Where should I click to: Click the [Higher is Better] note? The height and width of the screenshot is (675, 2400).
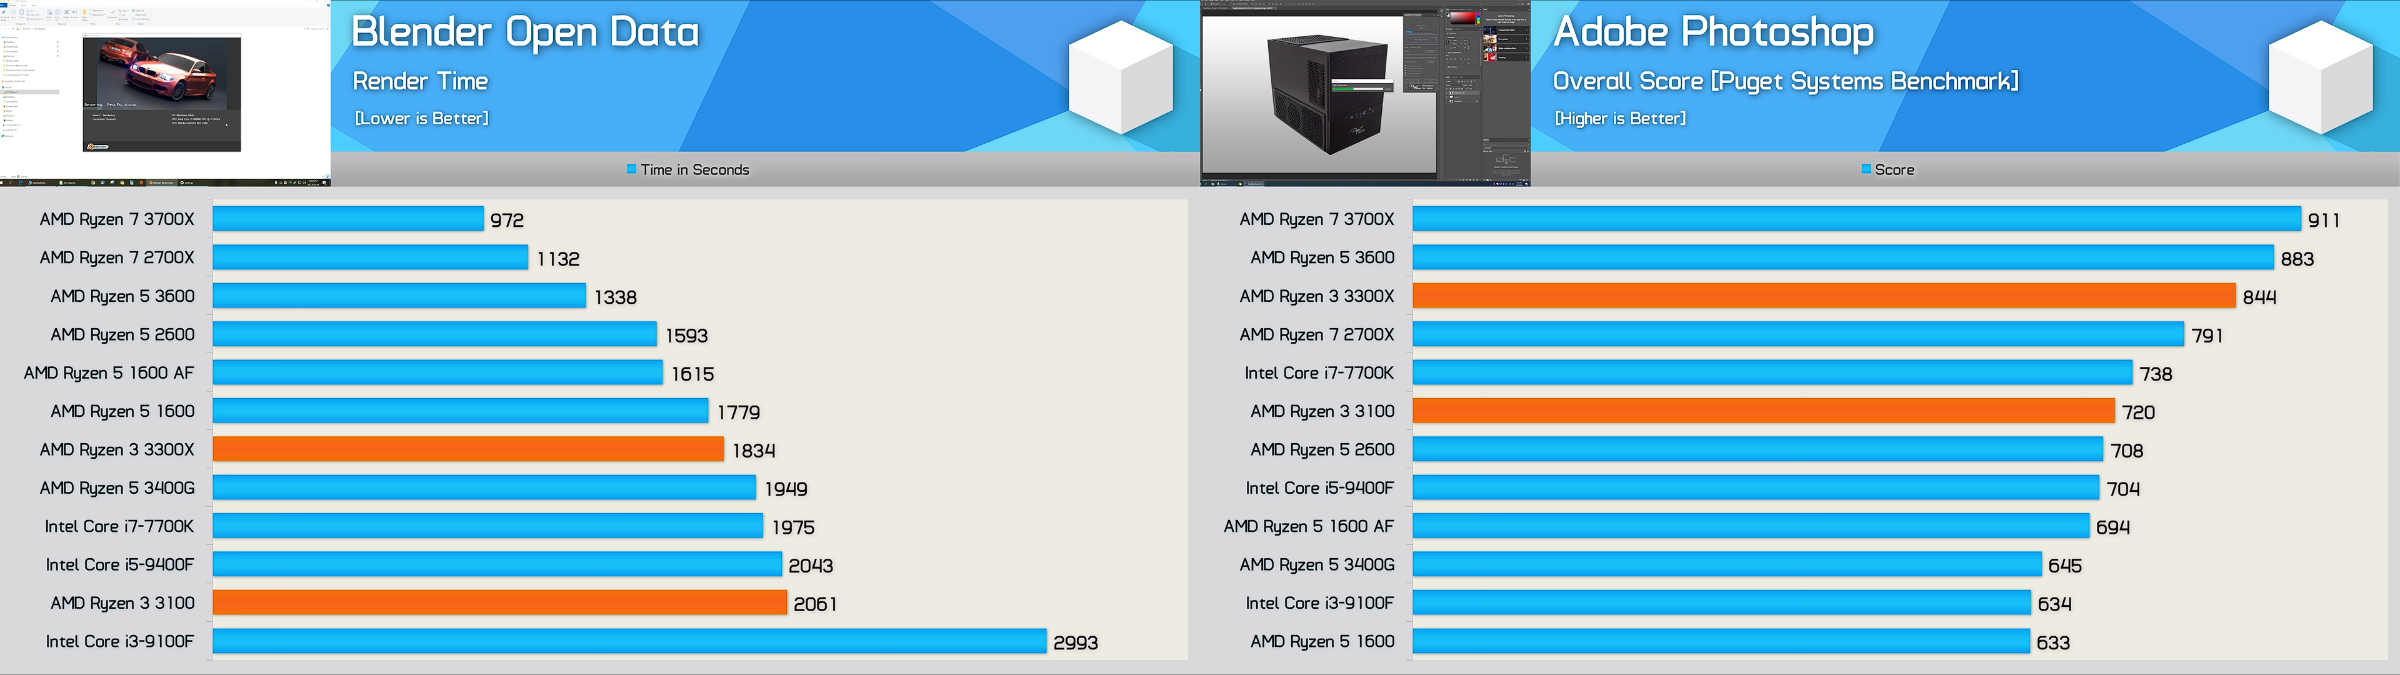[x=1620, y=118]
